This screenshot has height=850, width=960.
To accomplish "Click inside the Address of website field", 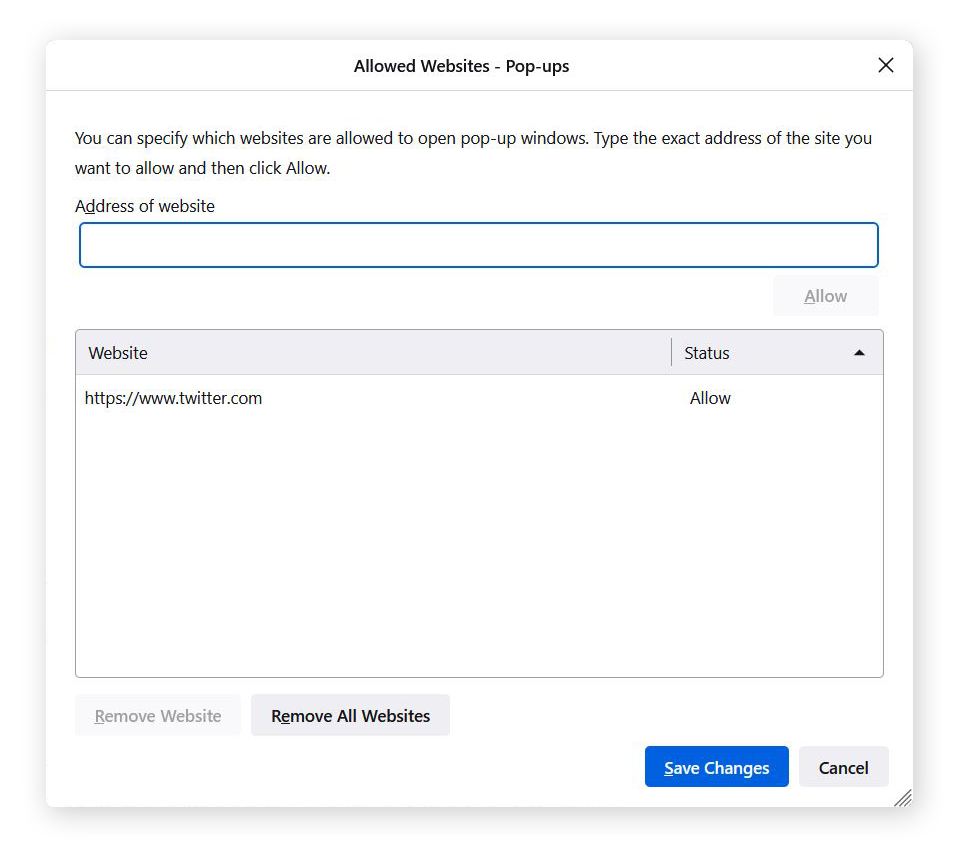I will click(x=478, y=244).
